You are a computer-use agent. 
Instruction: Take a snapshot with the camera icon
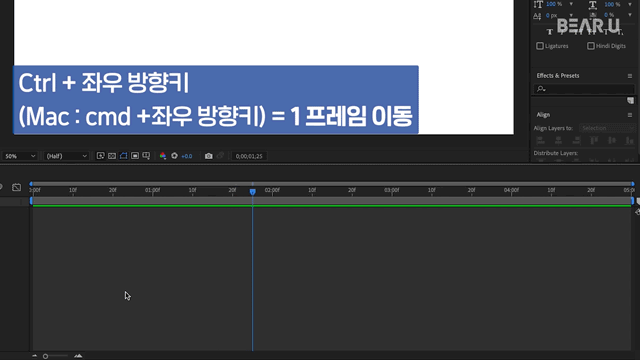click(x=209, y=156)
